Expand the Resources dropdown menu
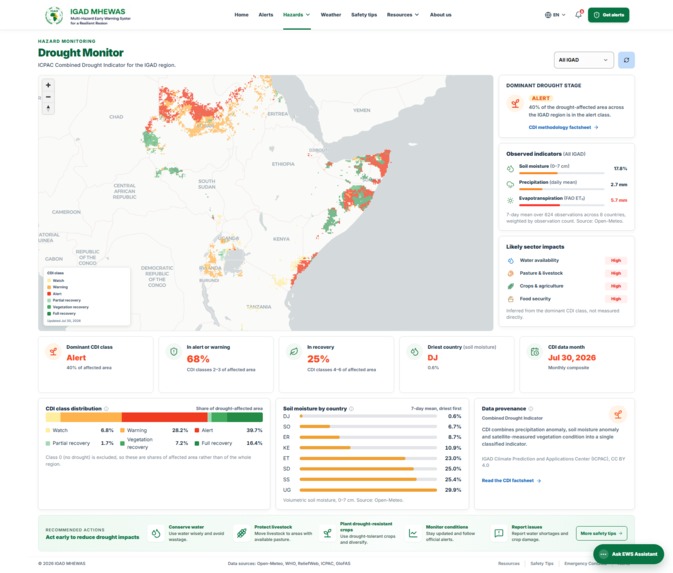The height and width of the screenshot is (573, 673). [403, 15]
